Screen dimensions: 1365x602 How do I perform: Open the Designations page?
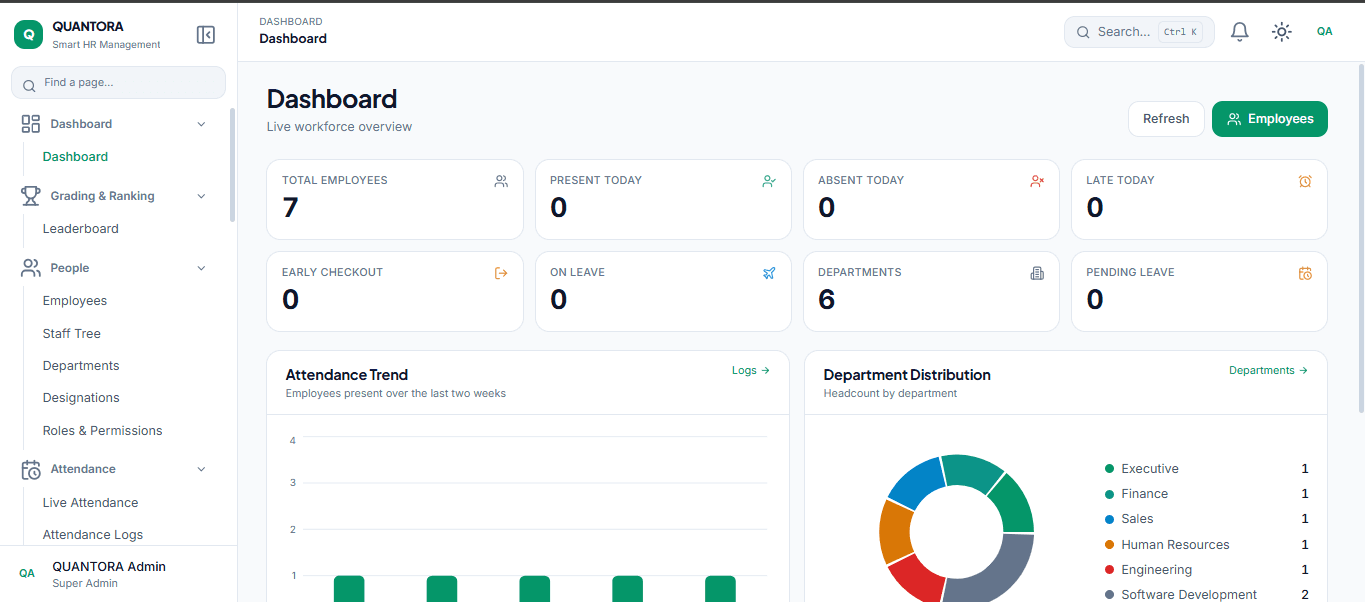(x=81, y=398)
